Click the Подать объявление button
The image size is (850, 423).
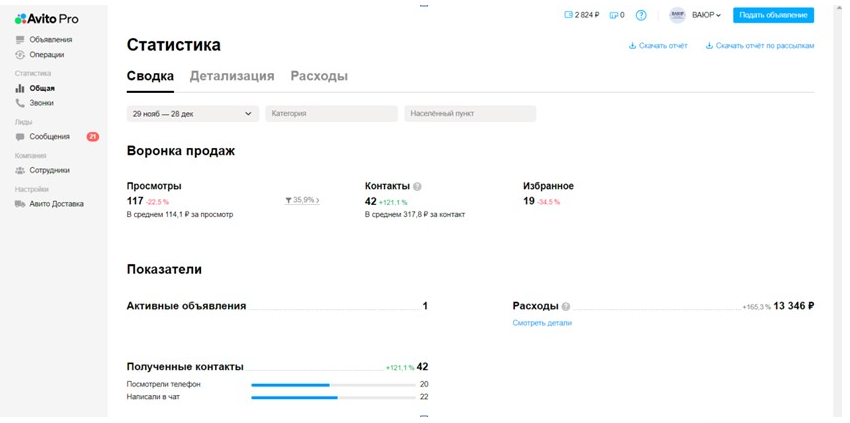coord(774,15)
